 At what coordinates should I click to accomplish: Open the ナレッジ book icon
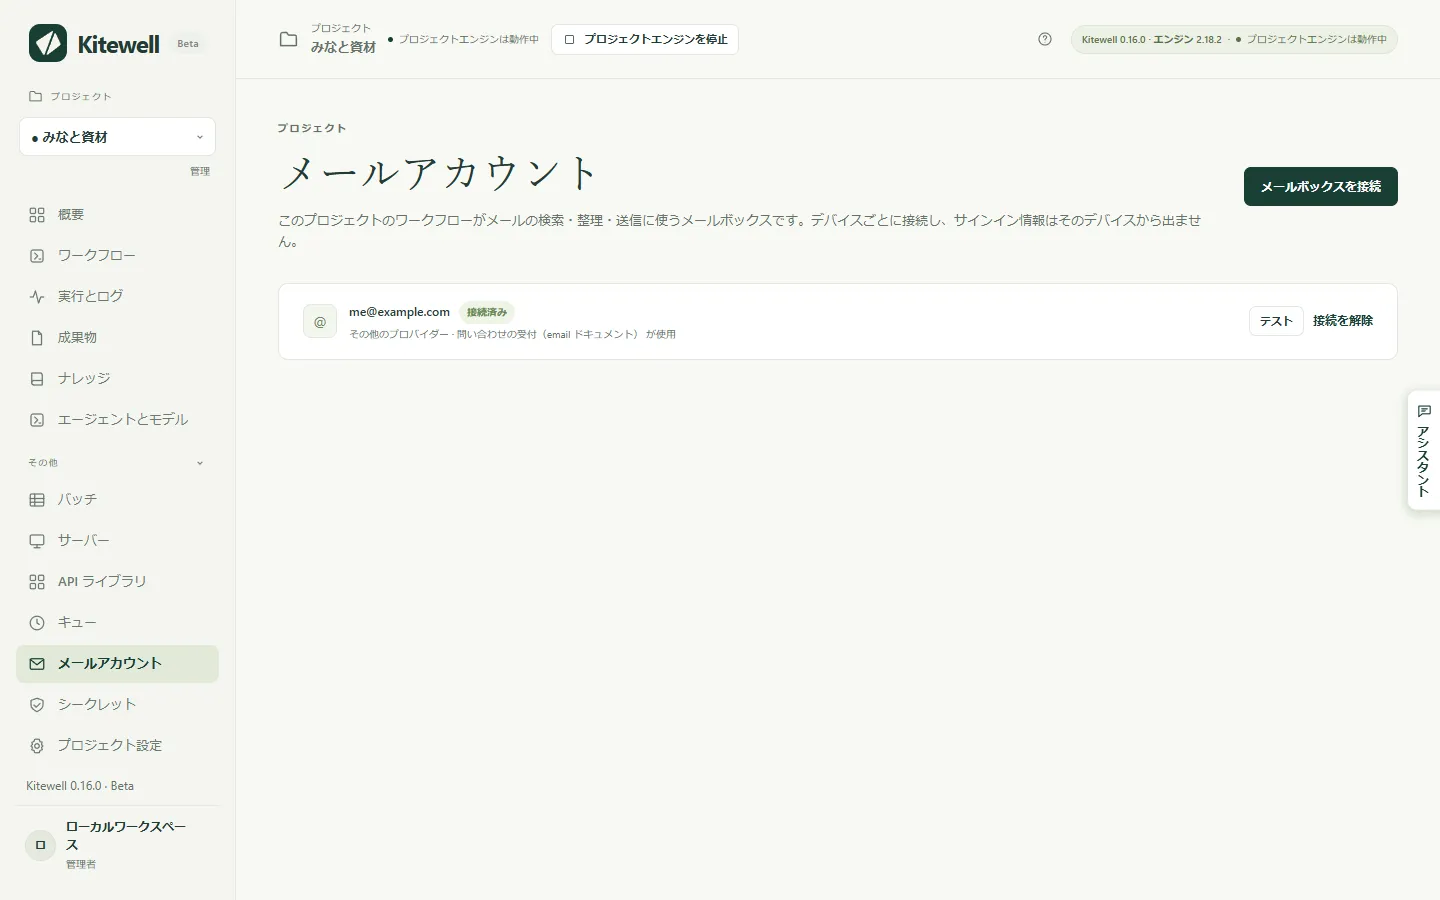(x=37, y=379)
